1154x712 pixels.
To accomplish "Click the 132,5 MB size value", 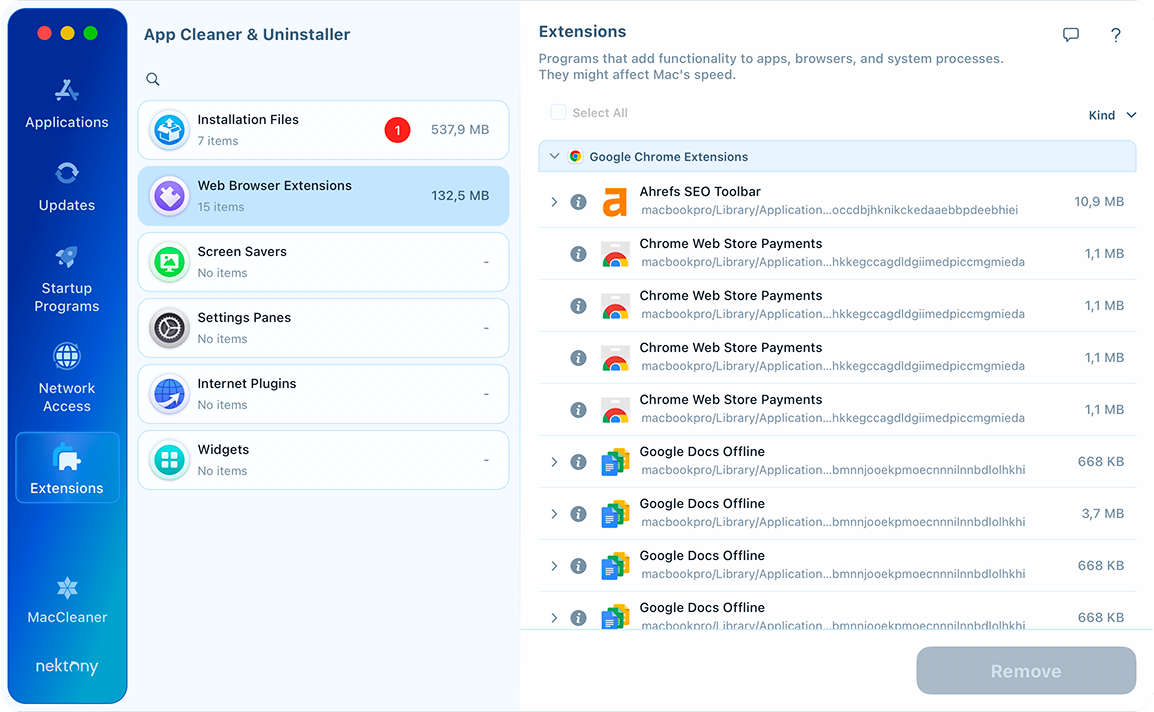I will 460,196.
